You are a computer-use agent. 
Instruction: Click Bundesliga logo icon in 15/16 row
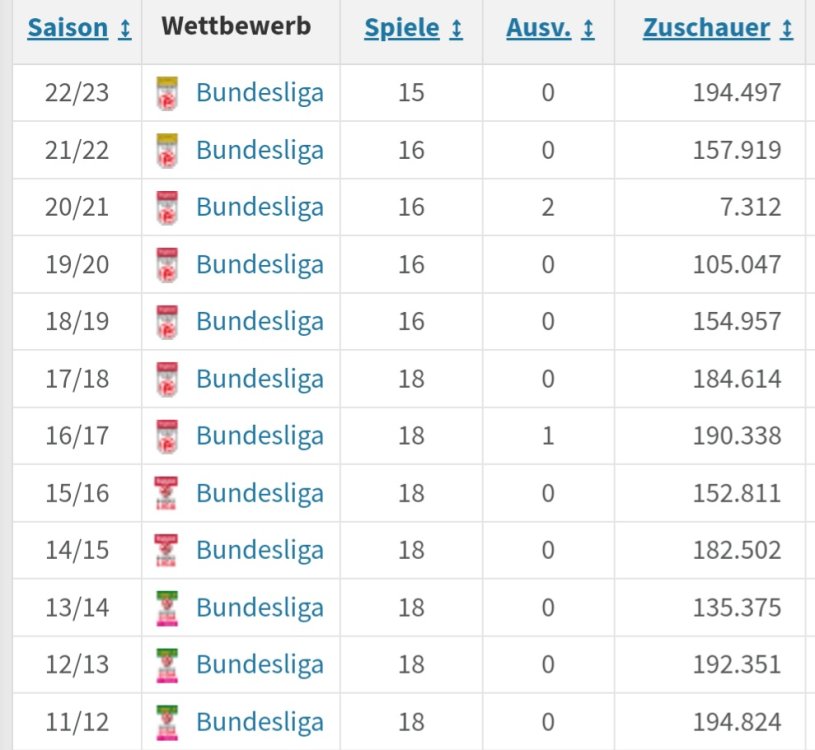tap(167, 494)
